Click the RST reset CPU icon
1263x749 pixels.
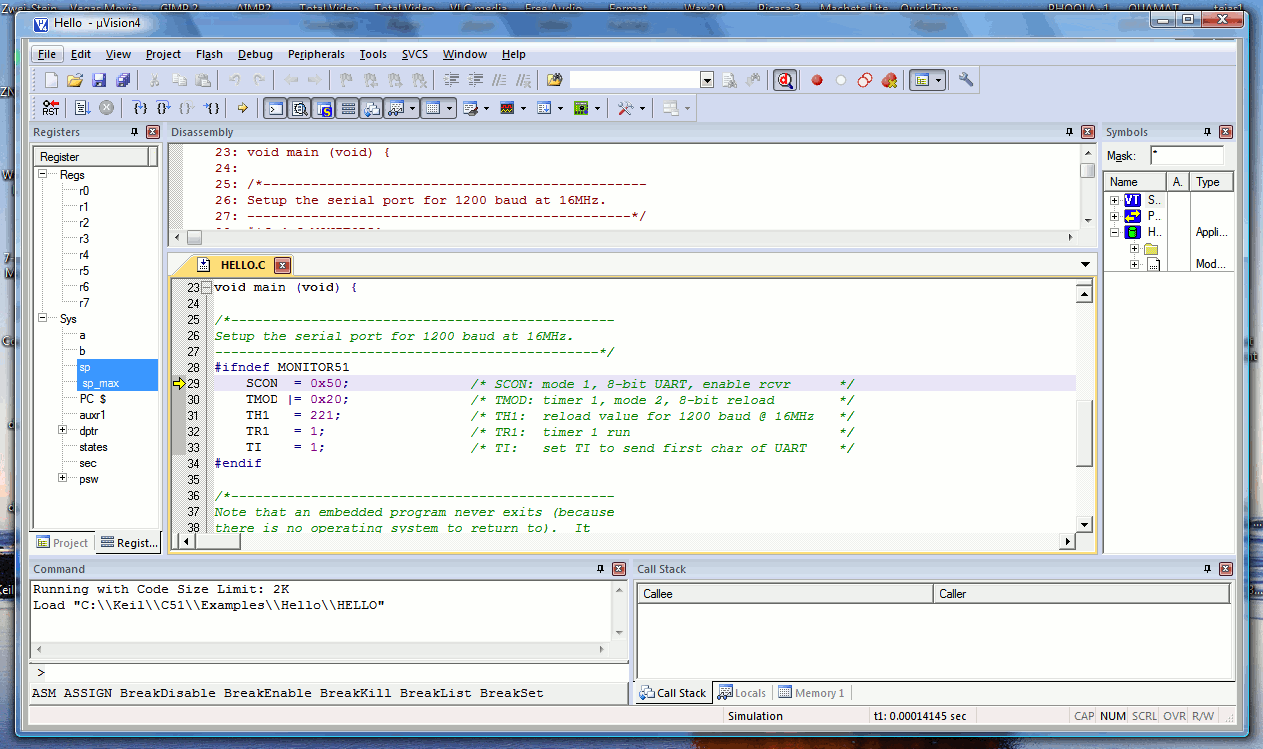[x=50, y=107]
